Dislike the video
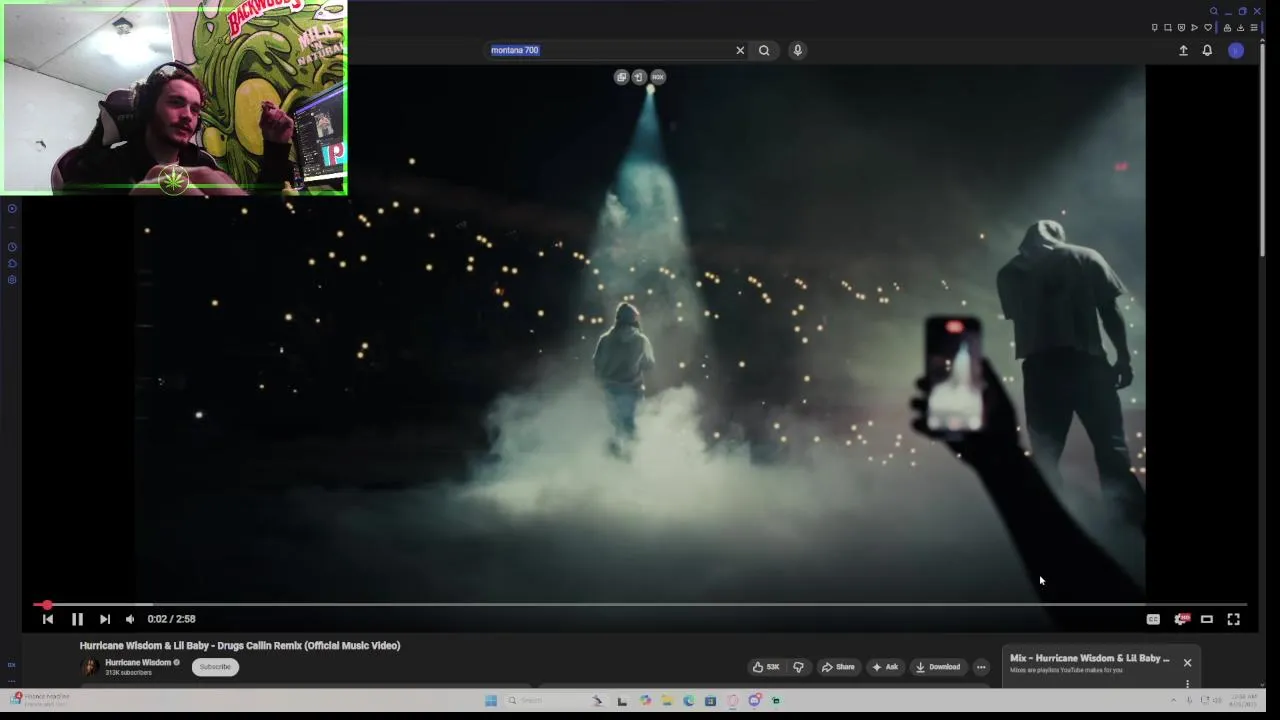 tap(798, 667)
